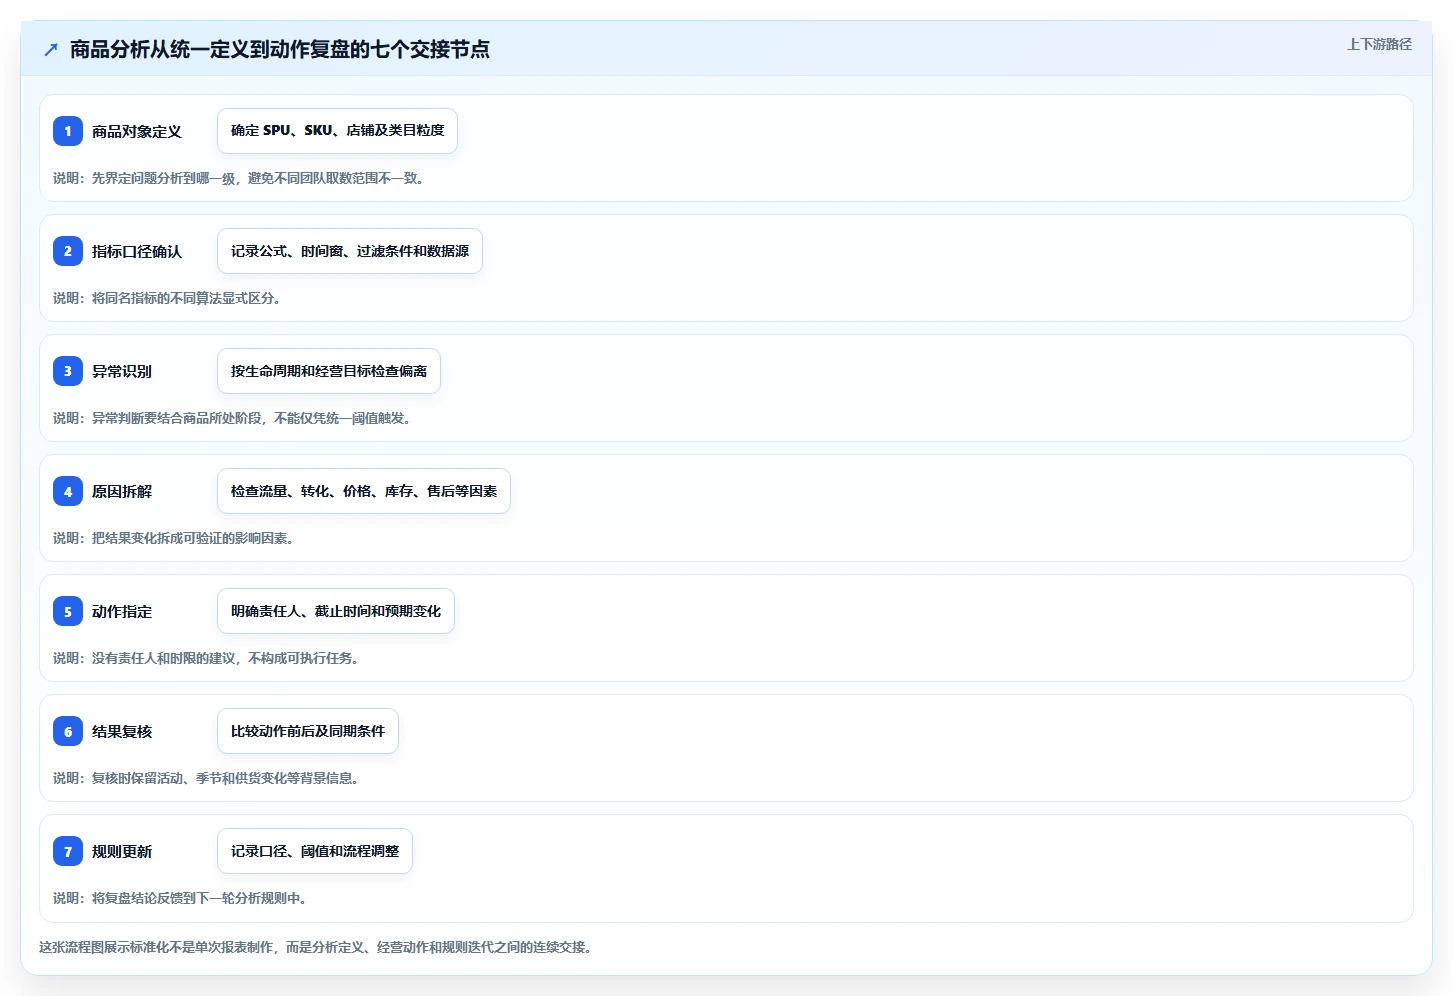The width and height of the screenshot is (1453, 996).
Task: Click the heading 商品分析从统一定义到动作复盘的七个交接节点
Action: tap(280, 49)
